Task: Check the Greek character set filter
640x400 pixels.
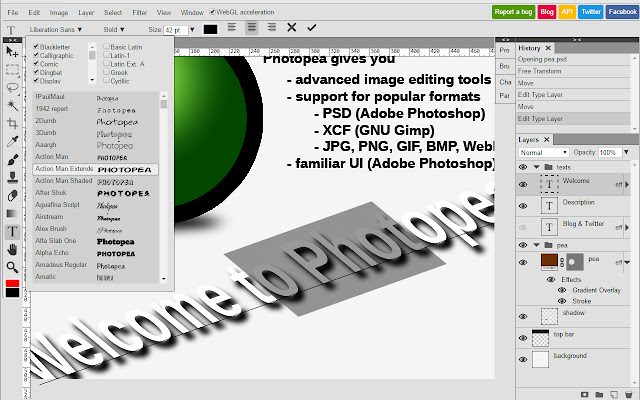Action: tap(106, 72)
